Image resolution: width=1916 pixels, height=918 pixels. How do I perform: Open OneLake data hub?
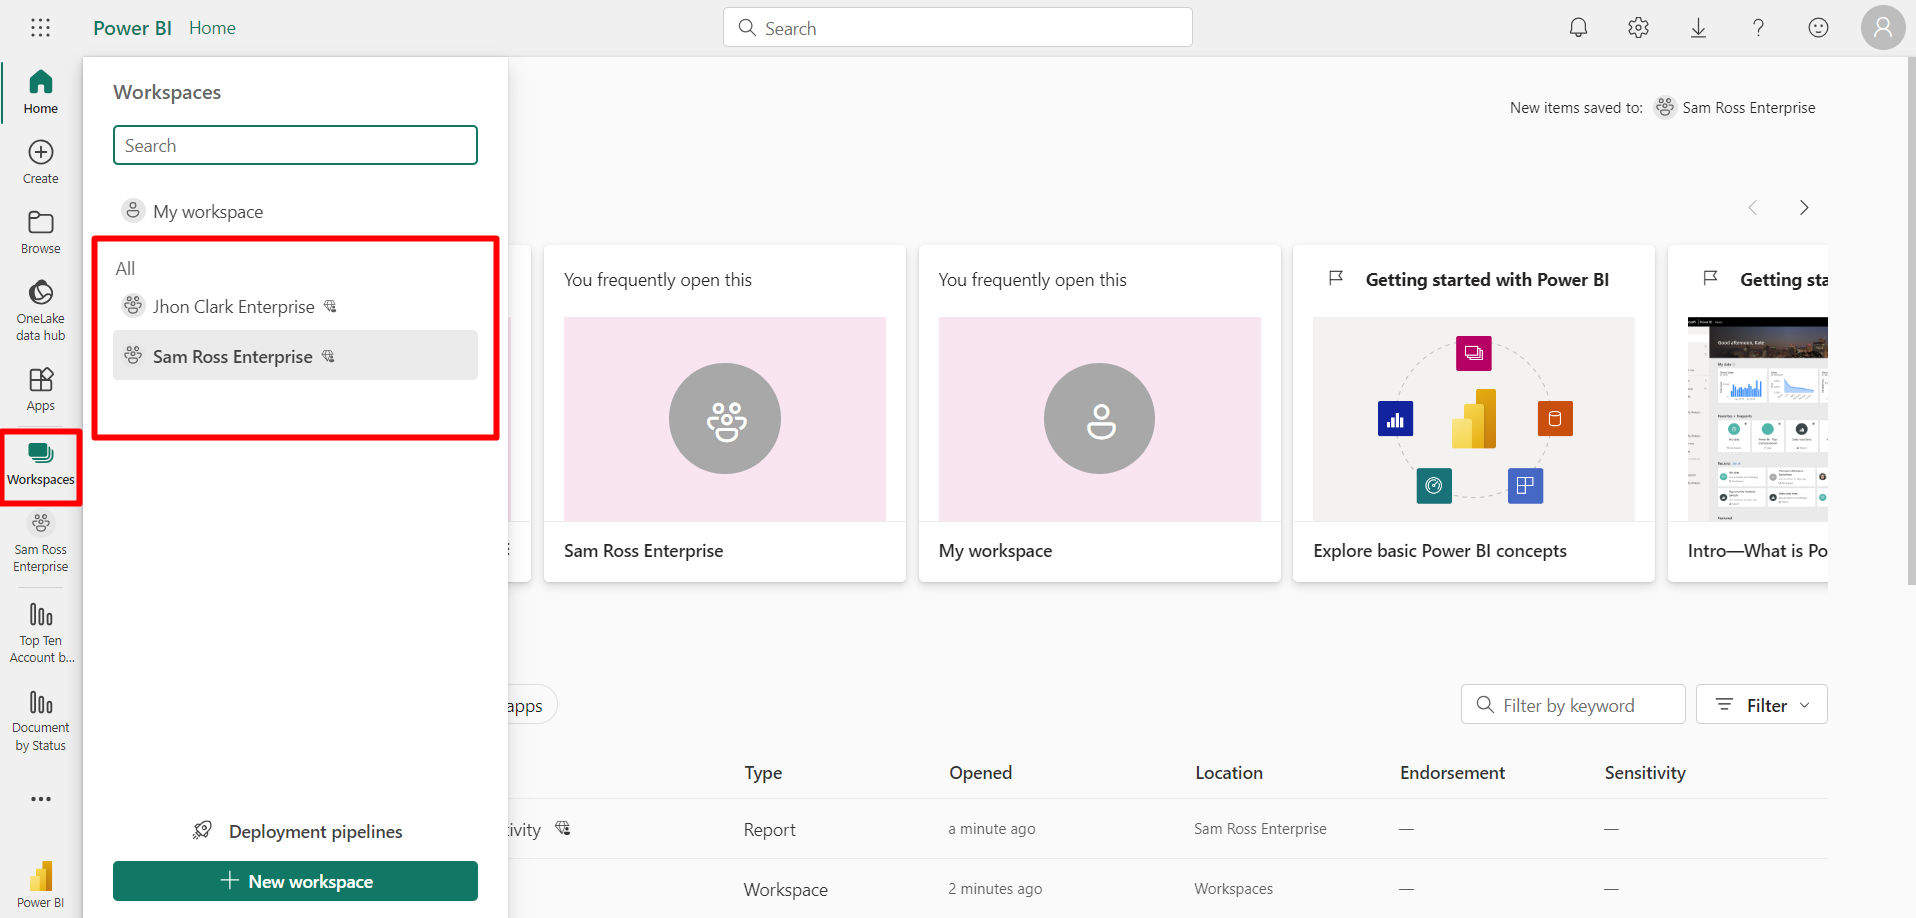click(41, 310)
